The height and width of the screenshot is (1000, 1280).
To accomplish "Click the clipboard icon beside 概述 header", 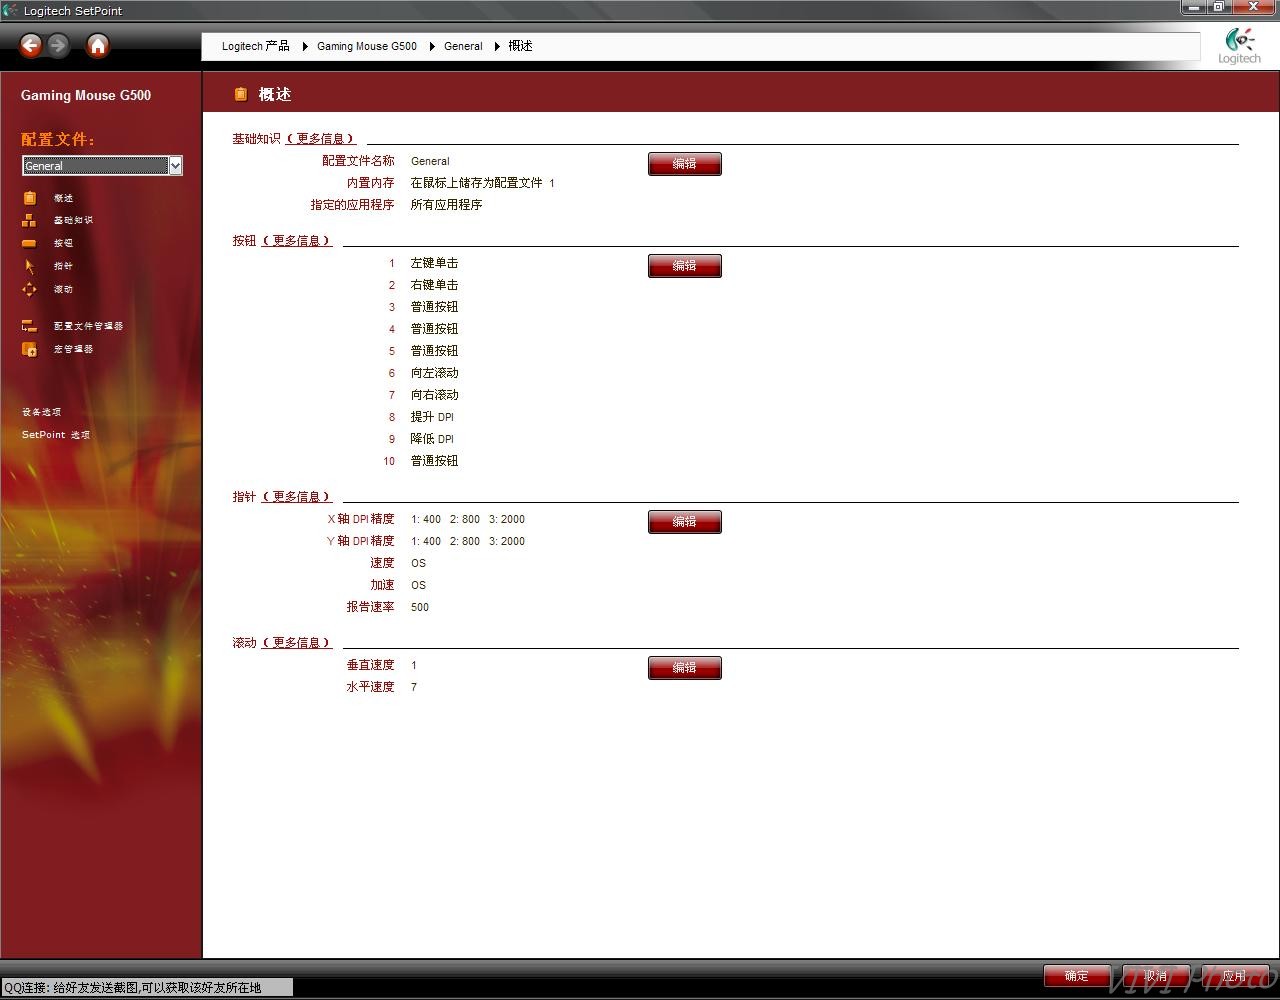I will 240,94.
